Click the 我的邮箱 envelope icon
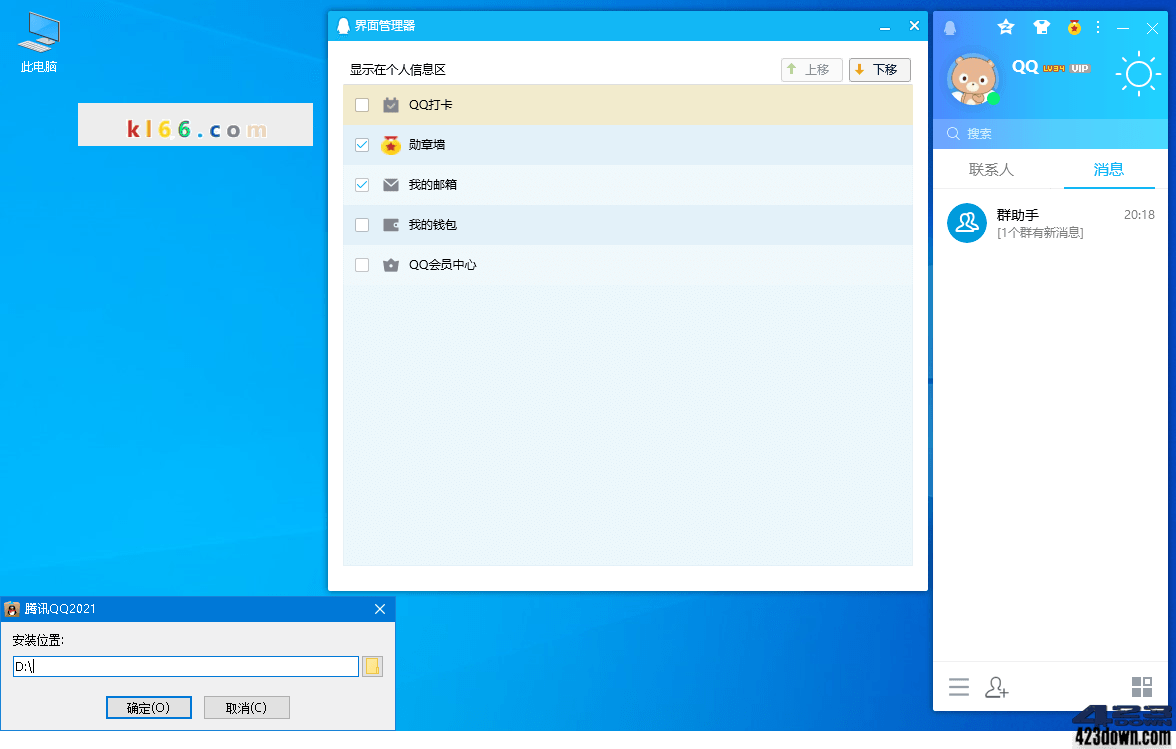The height and width of the screenshot is (749, 1176). pyautogui.click(x=391, y=184)
